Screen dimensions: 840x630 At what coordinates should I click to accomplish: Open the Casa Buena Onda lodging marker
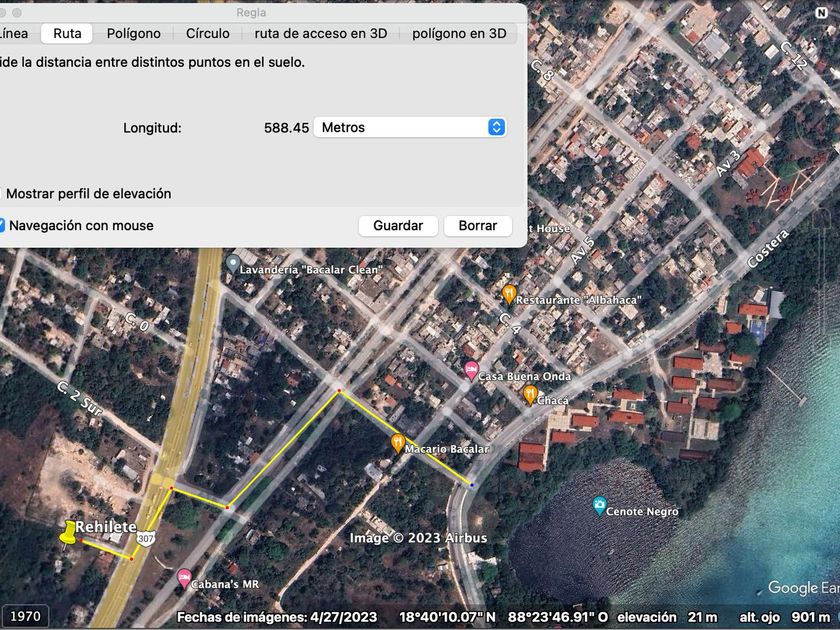(471, 372)
